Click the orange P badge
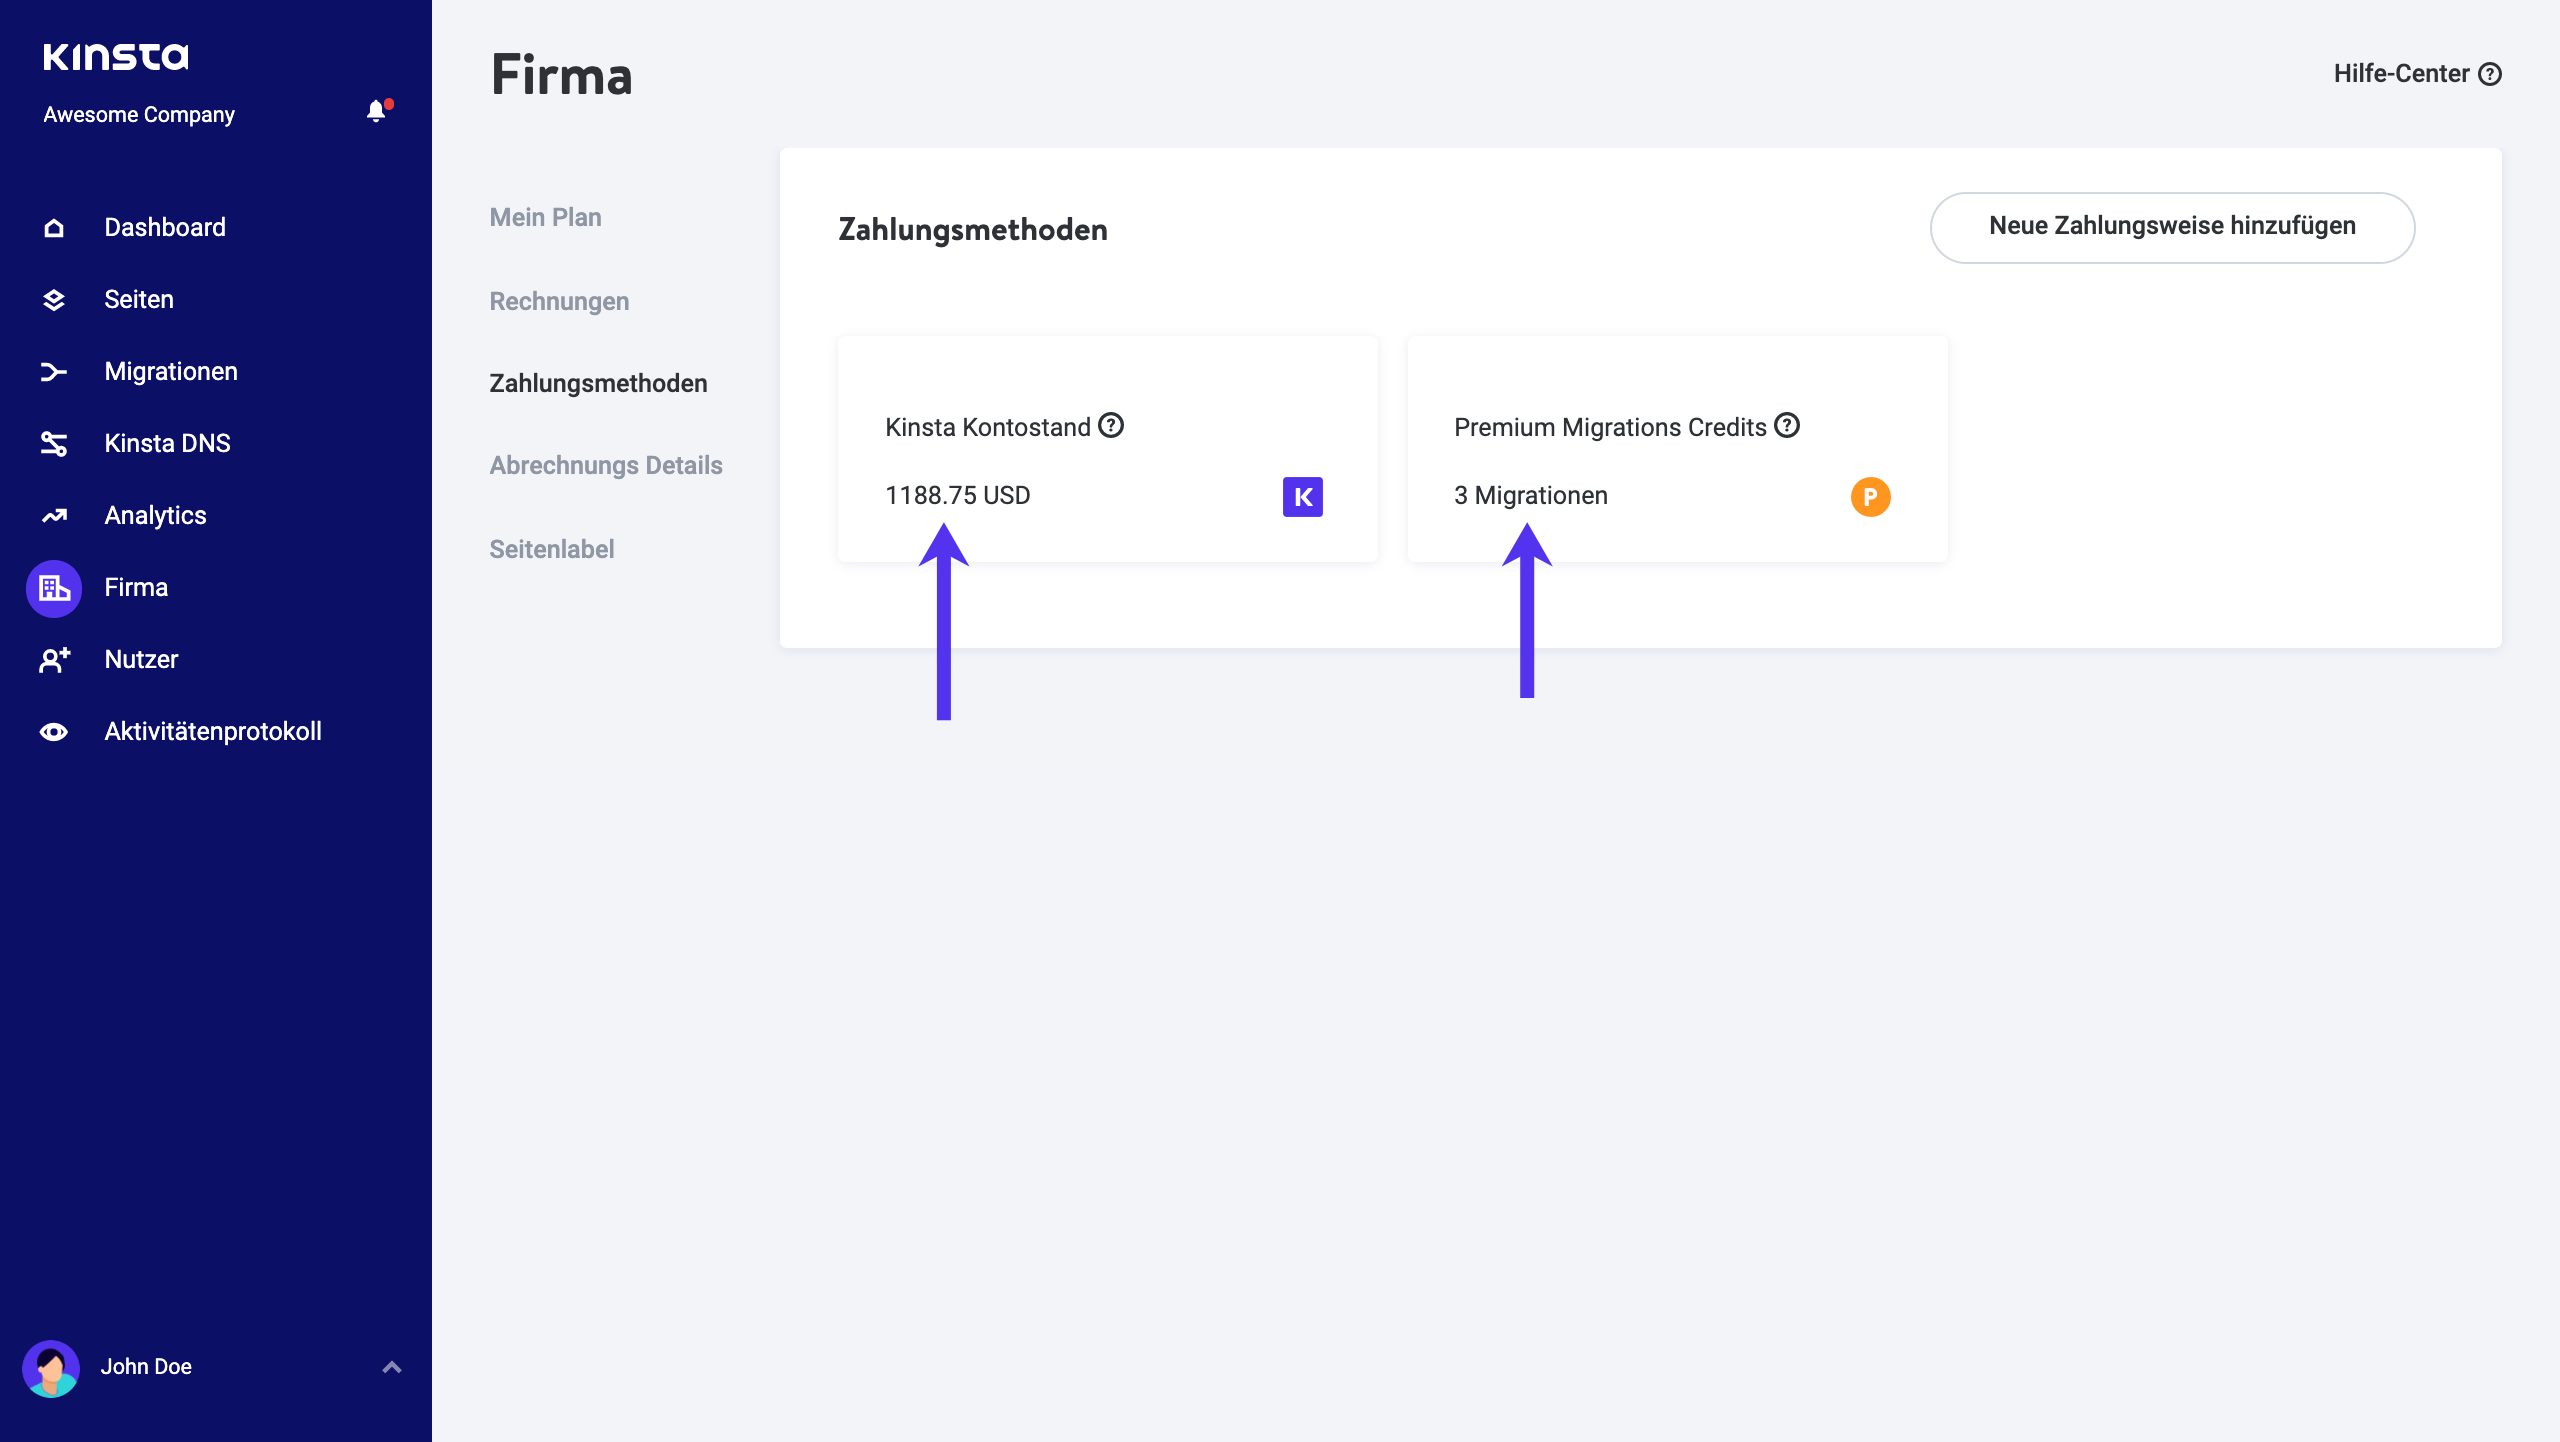This screenshot has height=1442, width=2560. (1870, 496)
